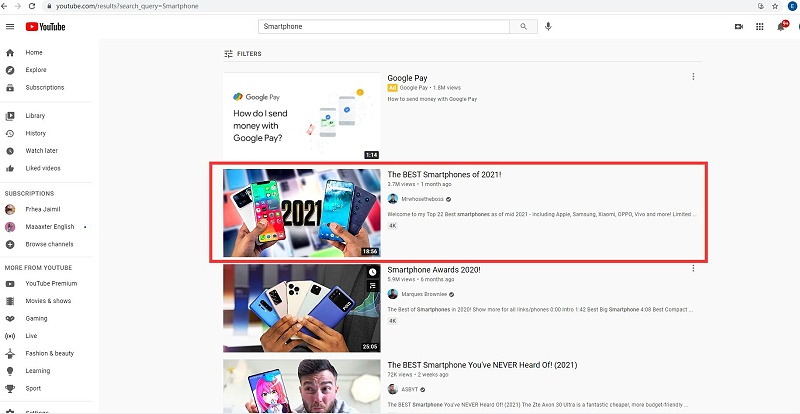Open Liked videos in the sidebar
The height and width of the screenshot is (414, 800).
[42, 168]
